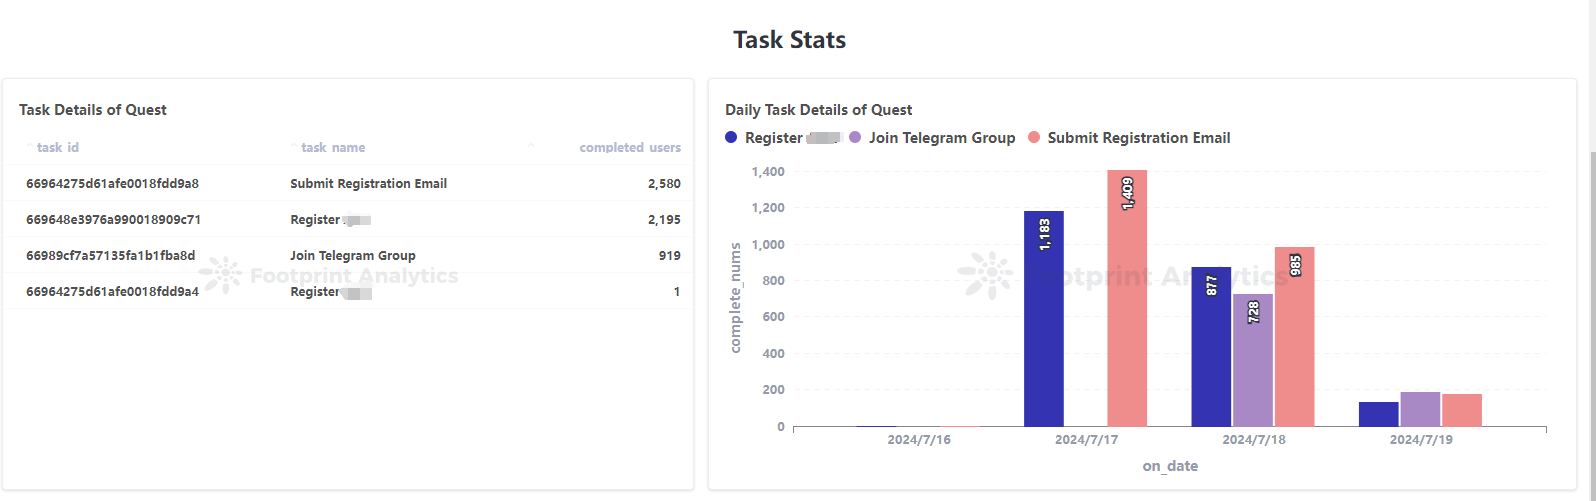Click the sort caret before completed users
The height and width of the screenshot is (501, 1596).
[531, 146]
